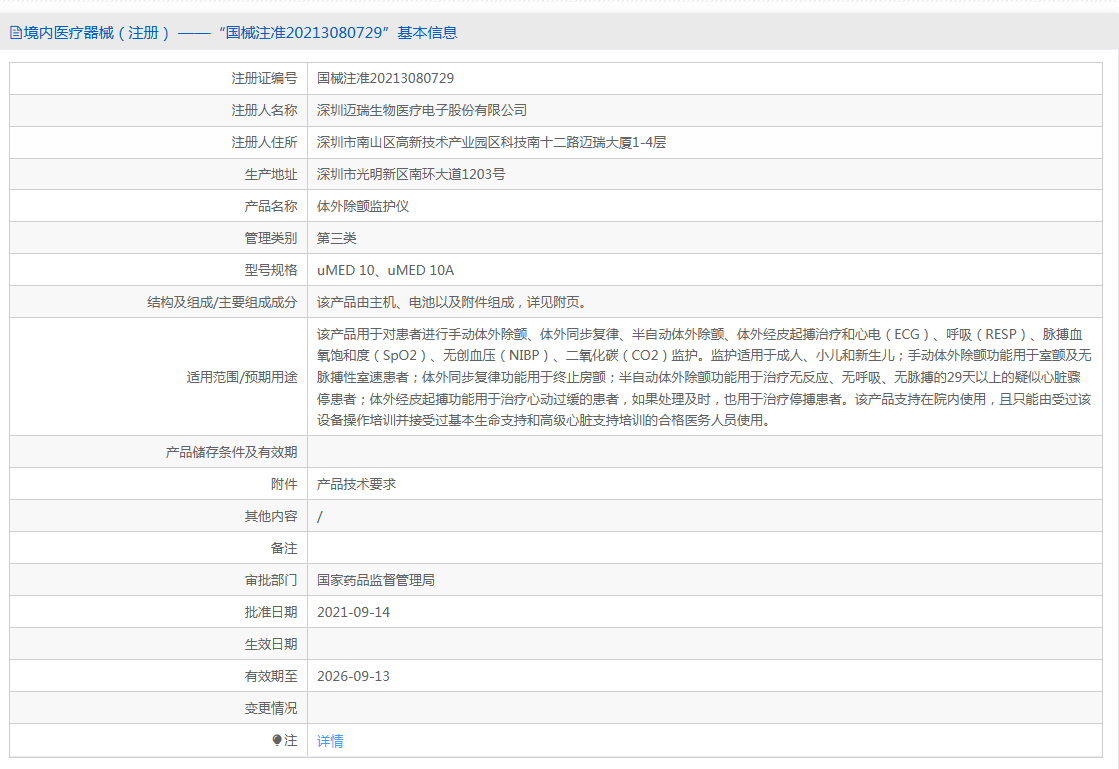Click the 注册人住所 label
Viewport: 1119px width, 769px height.
[x=264, y=143]
